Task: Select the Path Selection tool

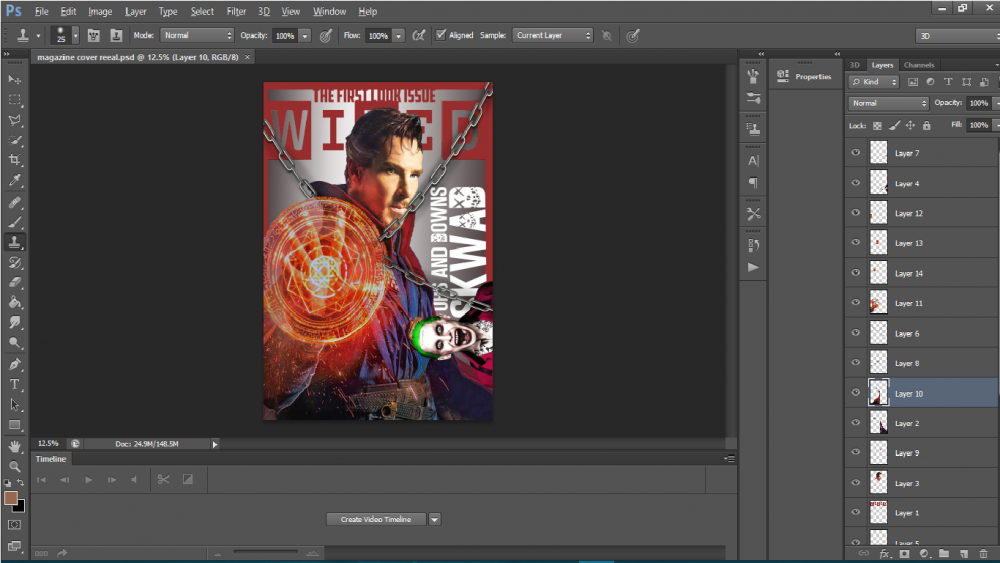Action: coord(15,405)
